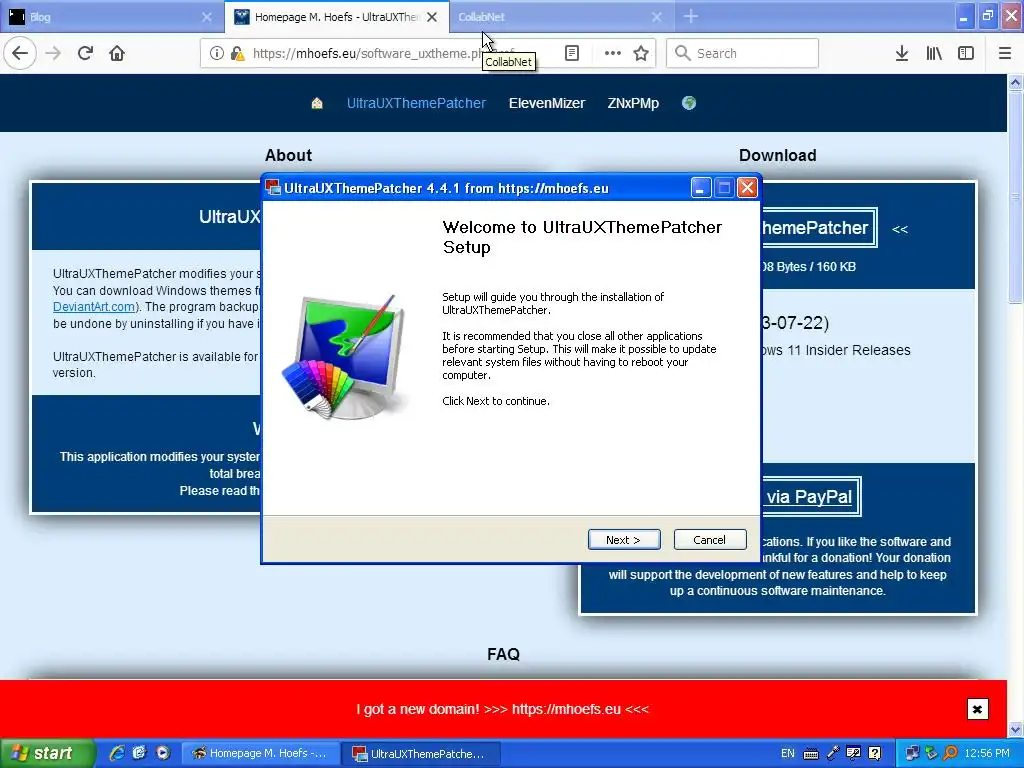Close the setup wizard window
1024x768 pixels.
point(747,188)
